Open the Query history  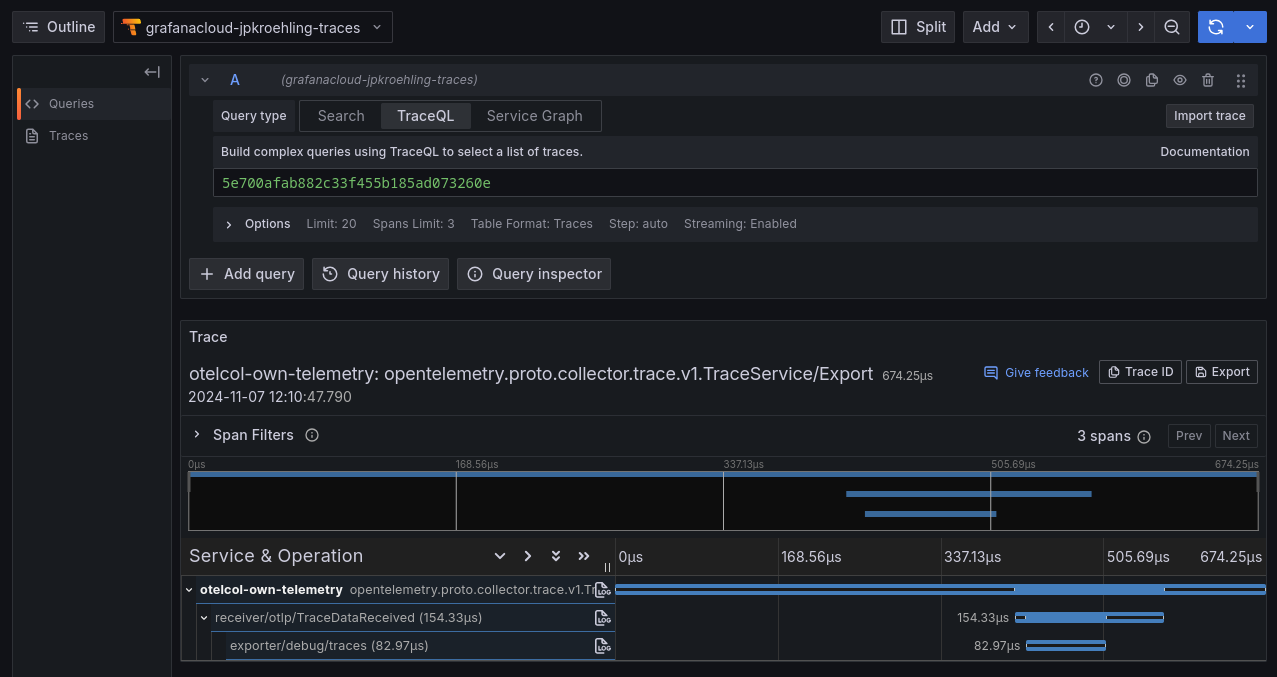380,273
